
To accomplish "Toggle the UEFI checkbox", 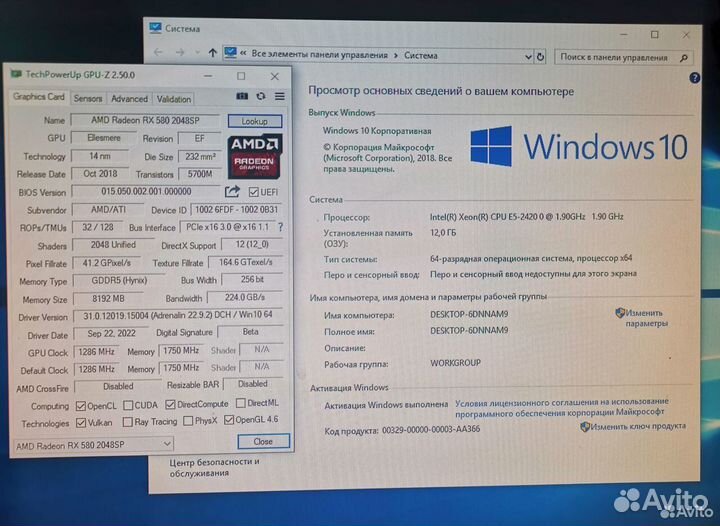I will pyautogui.click(x=254, y=192).
